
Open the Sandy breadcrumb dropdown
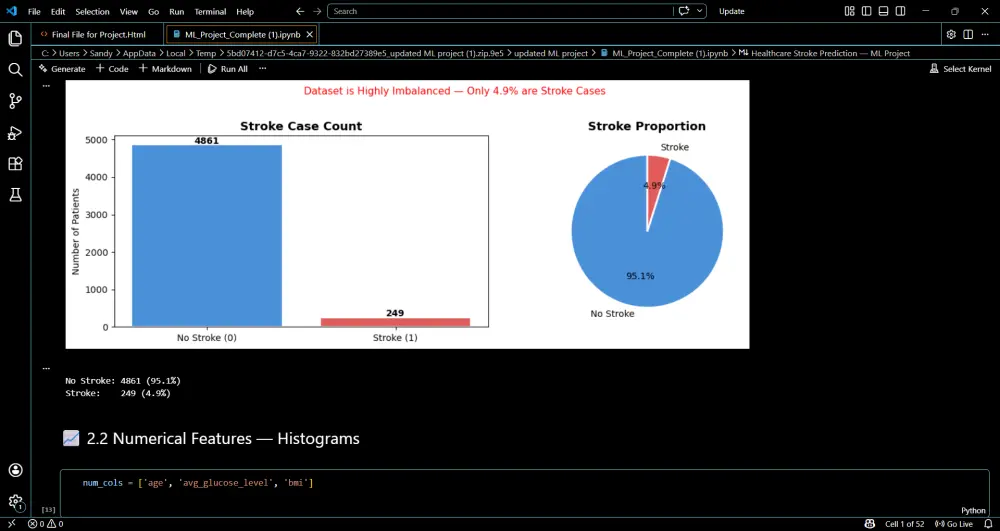coord(102,54)
